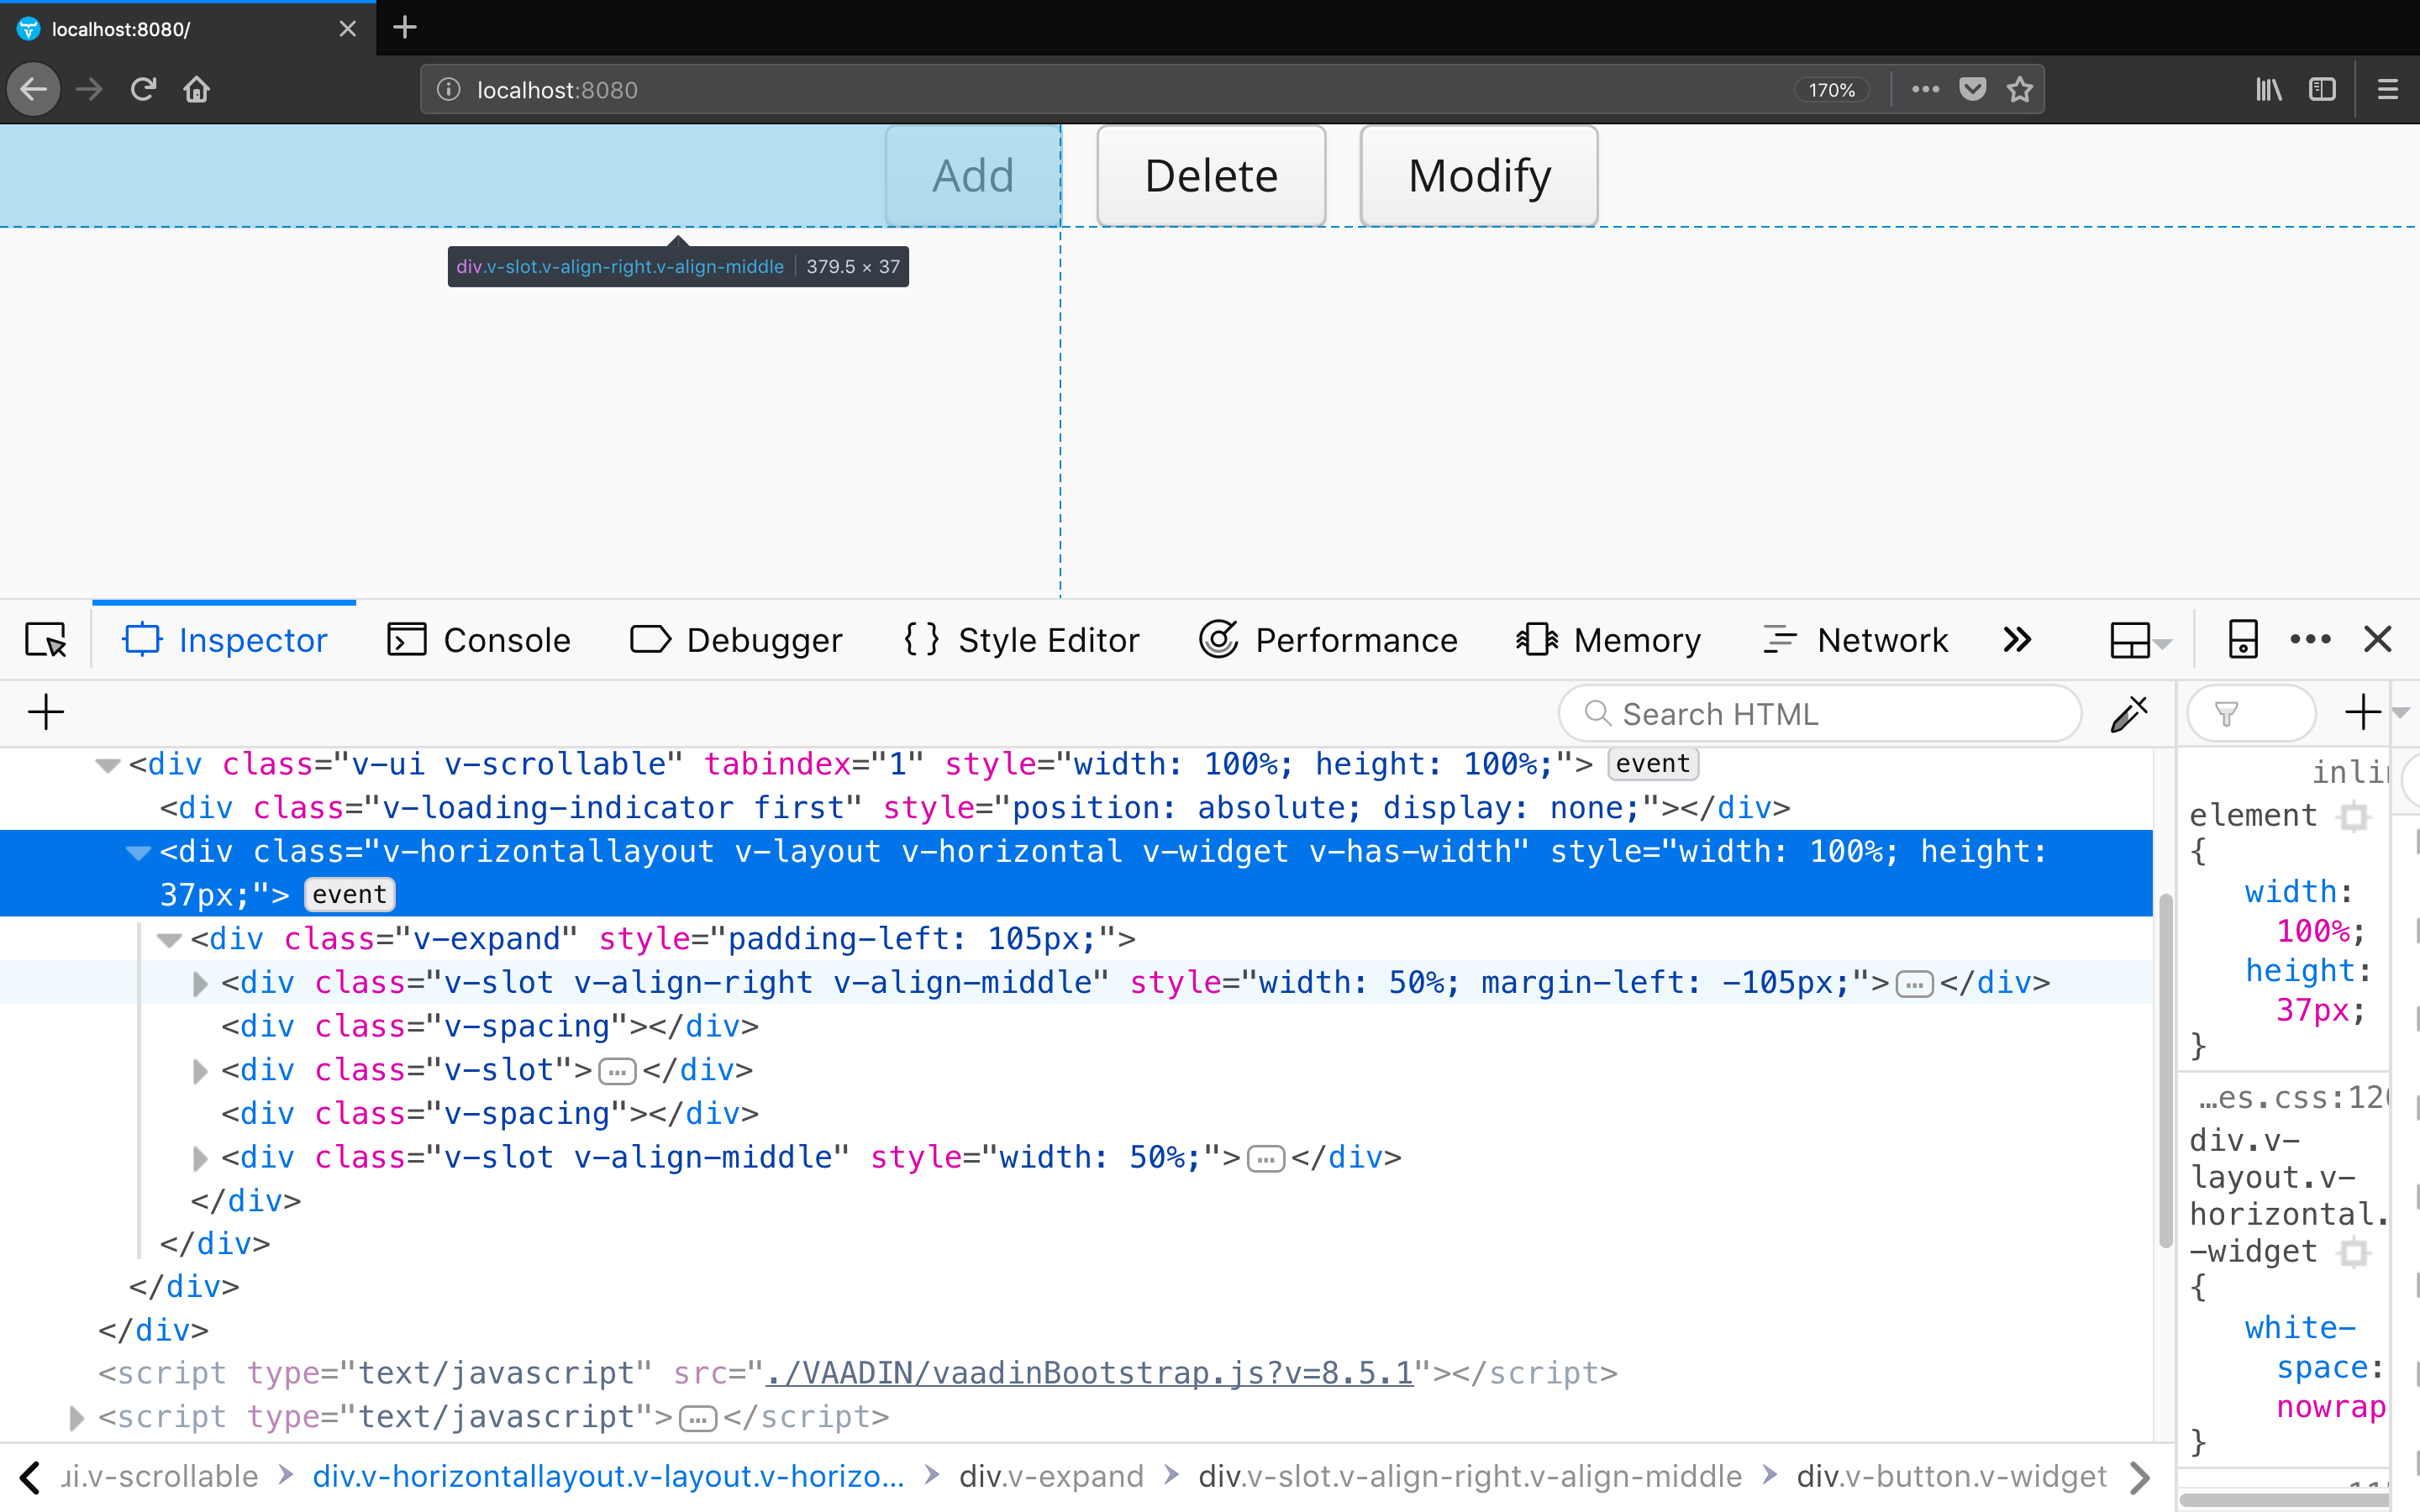The image size is (2420, 1512).
Task: Collapse the v-expand div node
Action: tap(169, 940)
